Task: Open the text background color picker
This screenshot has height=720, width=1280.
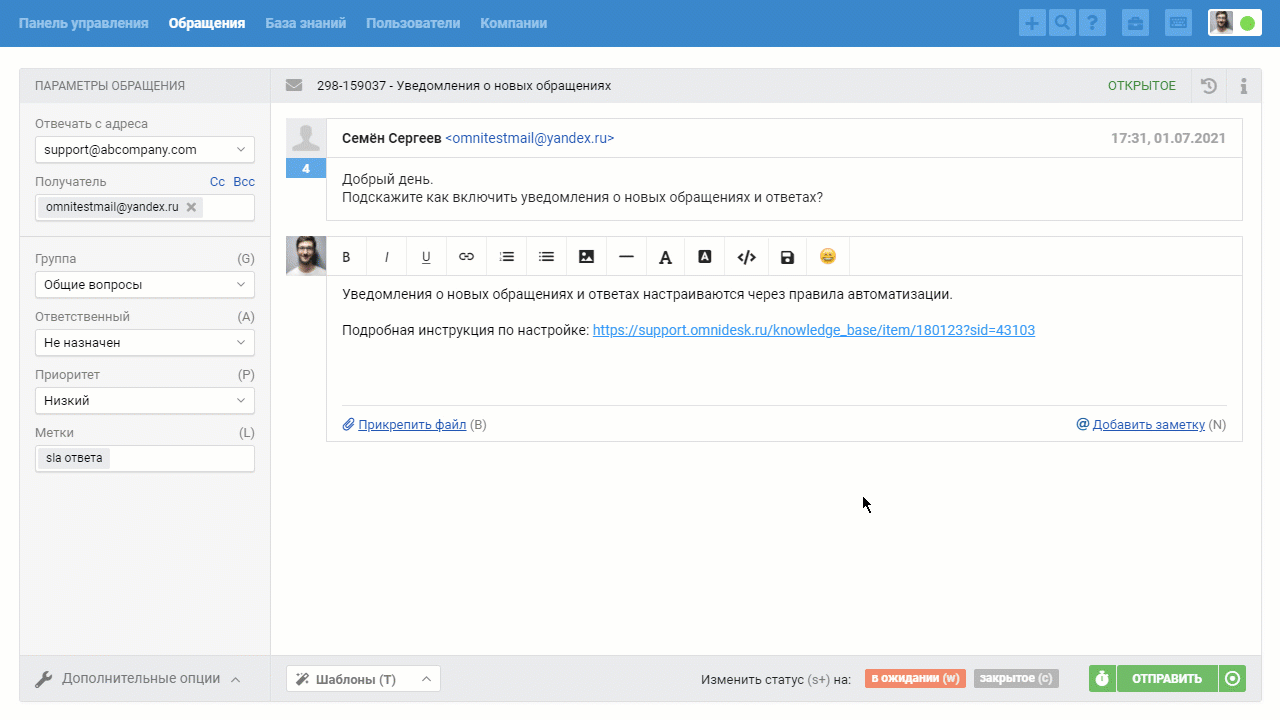Action: click(x=705, y=257)
